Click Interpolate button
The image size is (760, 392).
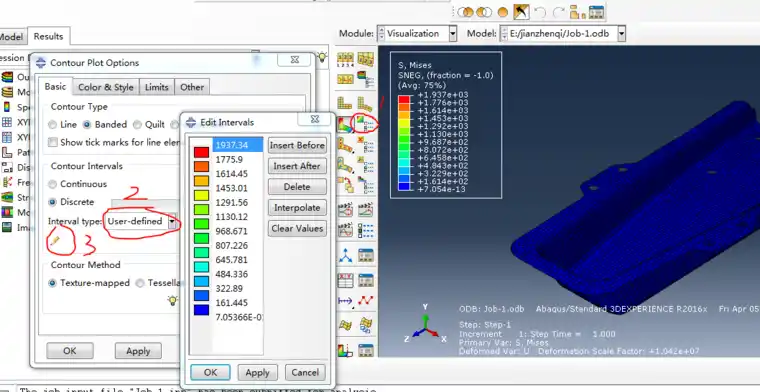point(297,208)
